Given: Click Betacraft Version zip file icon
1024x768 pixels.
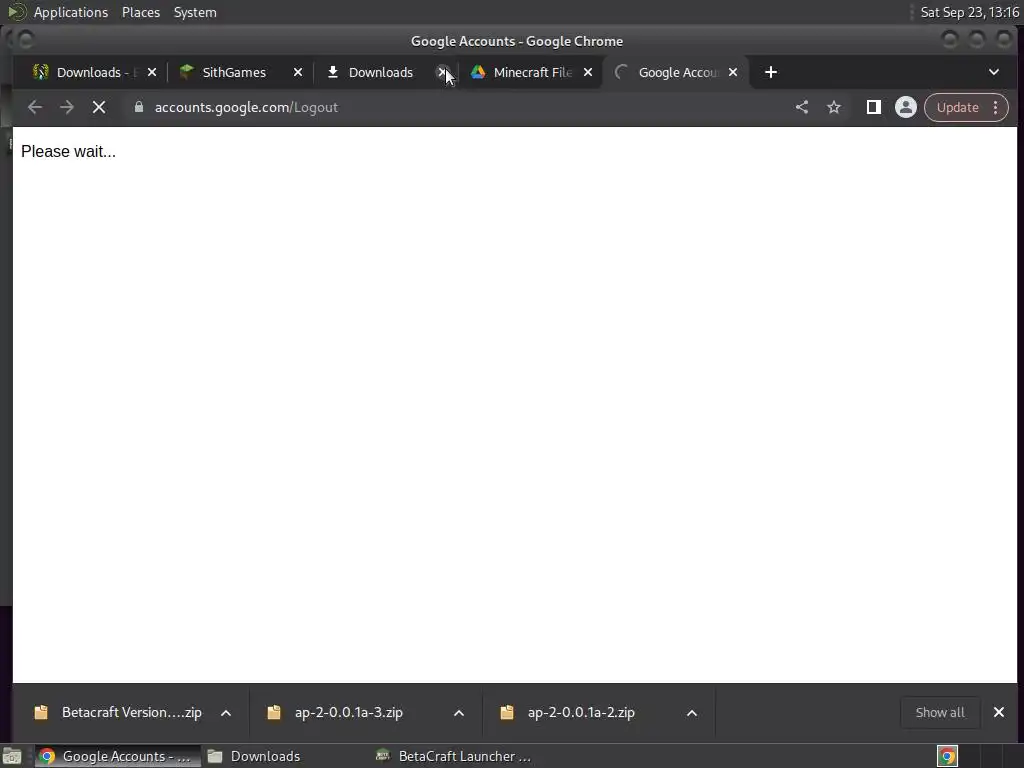Looking at the screenshot, I should point(40,712).
